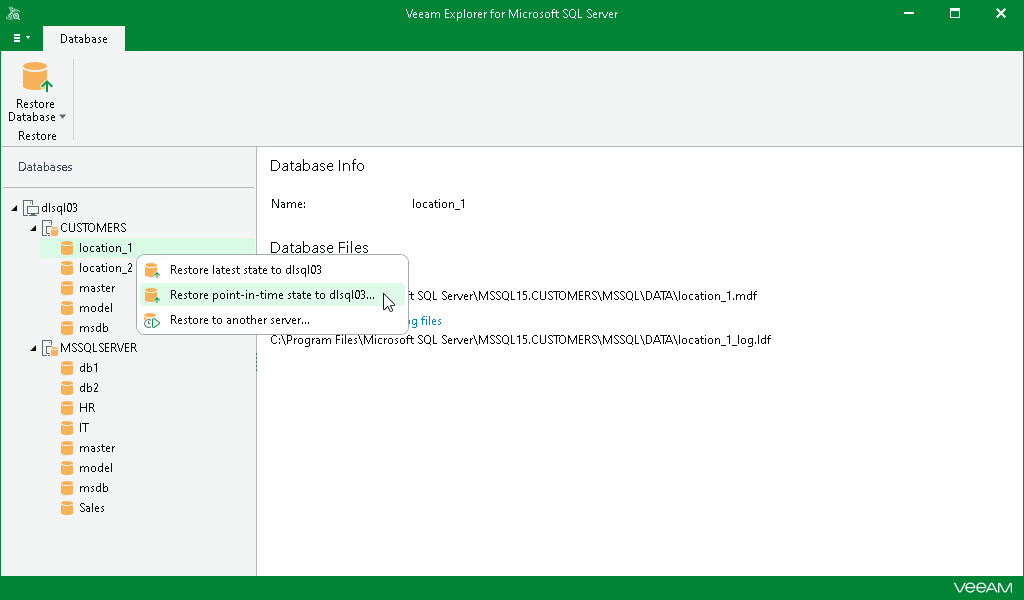Select the db2 database
This screenshot has width=1024, height=600.
(x=88, y=388)
